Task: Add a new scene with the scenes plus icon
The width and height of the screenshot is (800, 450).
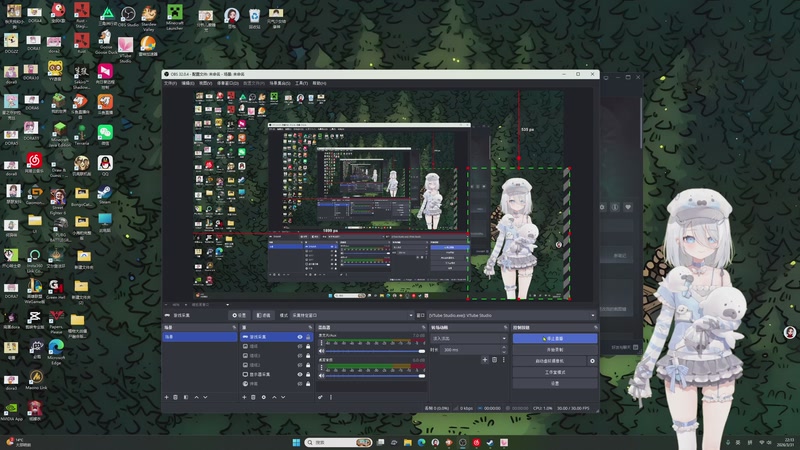Action: (166, 397)
